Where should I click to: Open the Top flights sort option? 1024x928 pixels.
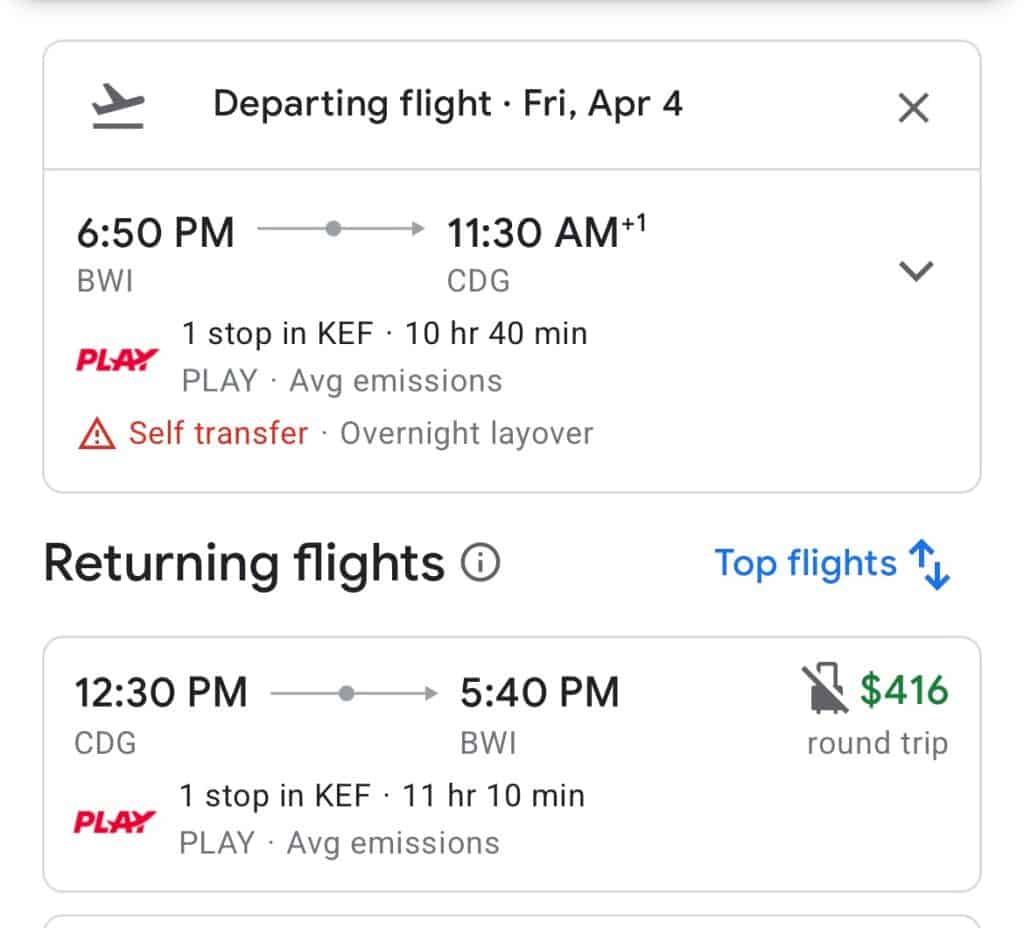point(805,564)
